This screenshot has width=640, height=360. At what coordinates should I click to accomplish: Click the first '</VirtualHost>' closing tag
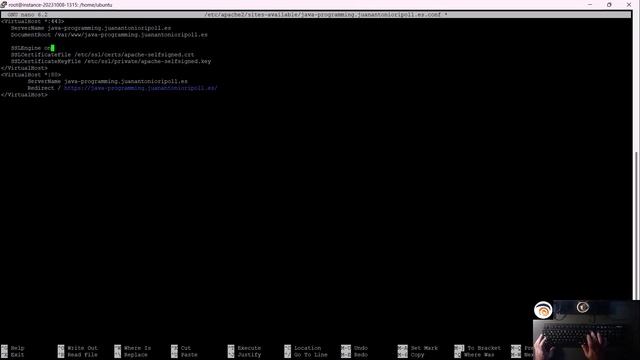pos(24,68)
